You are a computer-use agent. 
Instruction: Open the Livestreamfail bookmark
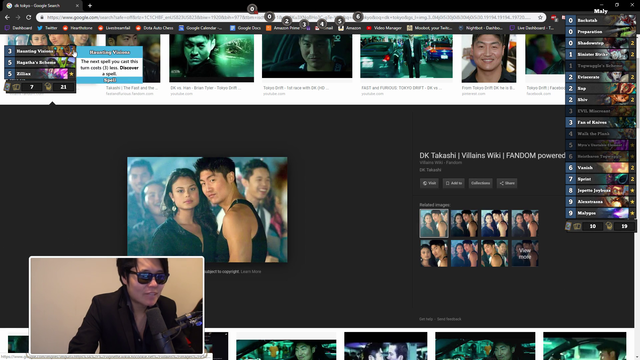[x=114, y=28]
